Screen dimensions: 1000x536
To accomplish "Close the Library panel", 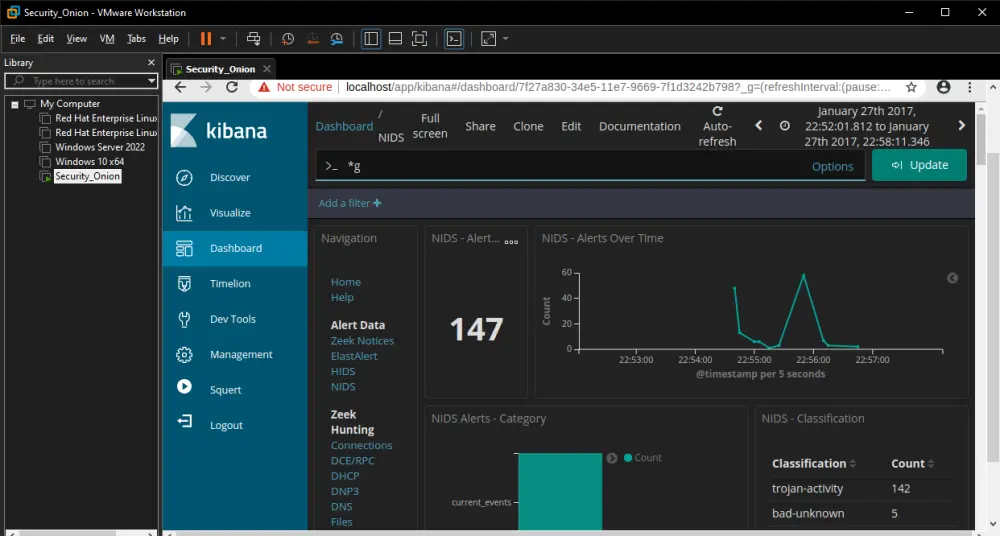I will click(151, 63).
